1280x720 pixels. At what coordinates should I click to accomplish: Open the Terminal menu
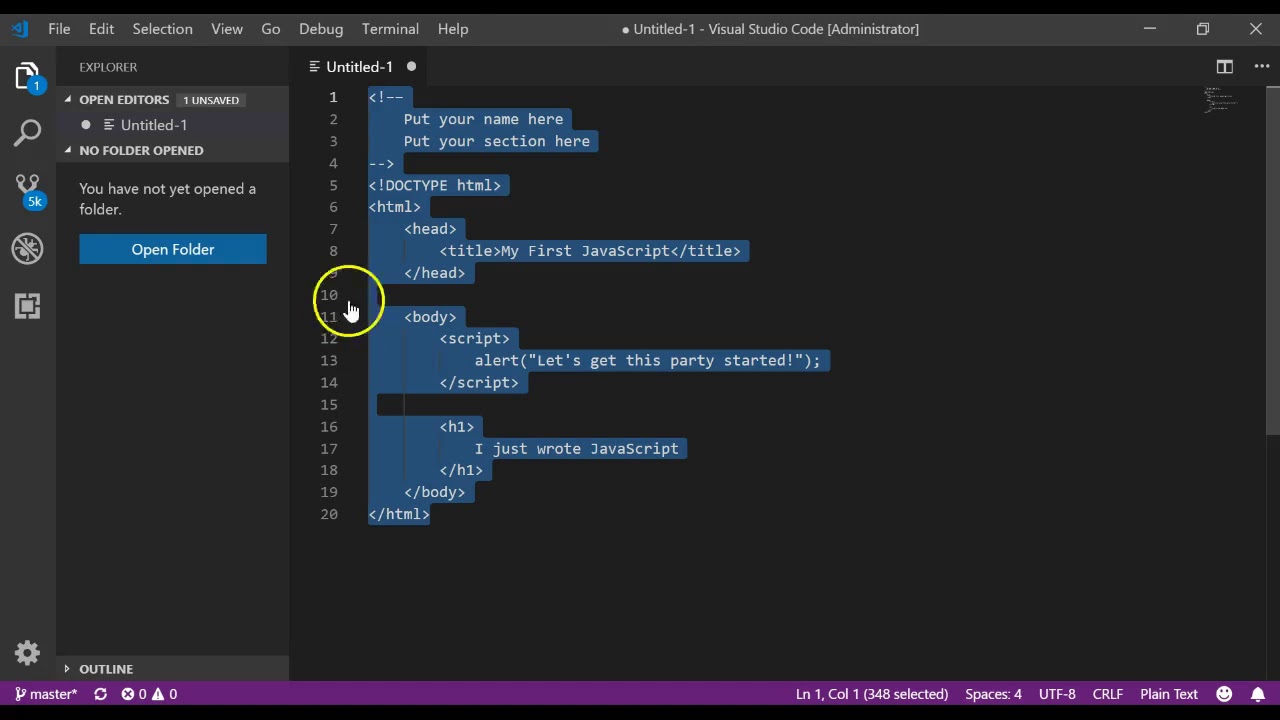390,29
